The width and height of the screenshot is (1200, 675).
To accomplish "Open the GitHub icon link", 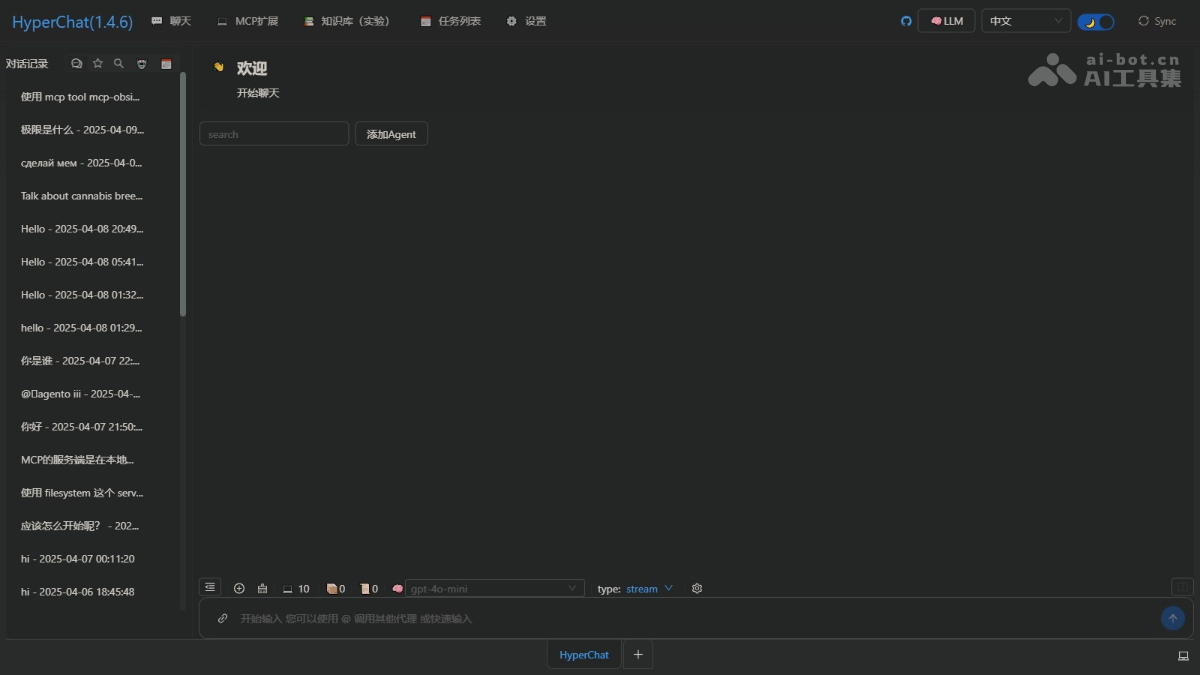I will 906,21.
